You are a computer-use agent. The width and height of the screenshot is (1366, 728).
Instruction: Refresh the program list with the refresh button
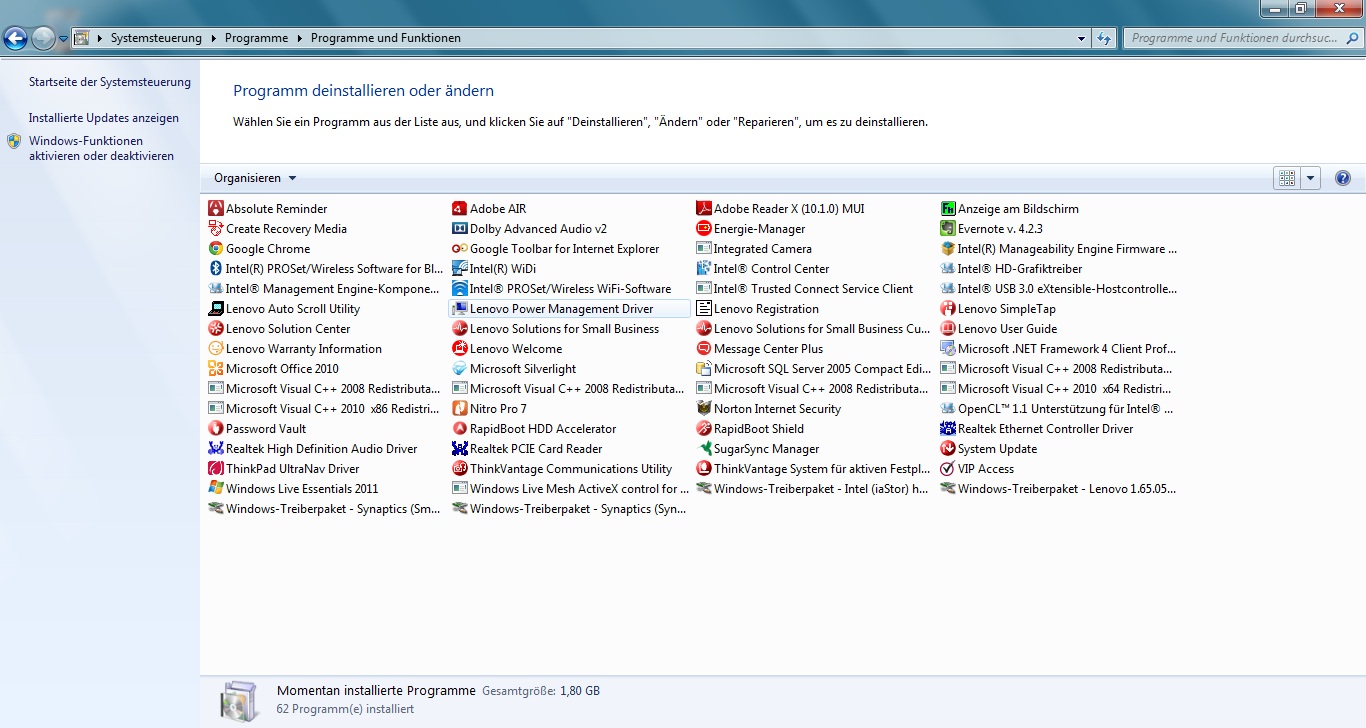click(1104, 38)
